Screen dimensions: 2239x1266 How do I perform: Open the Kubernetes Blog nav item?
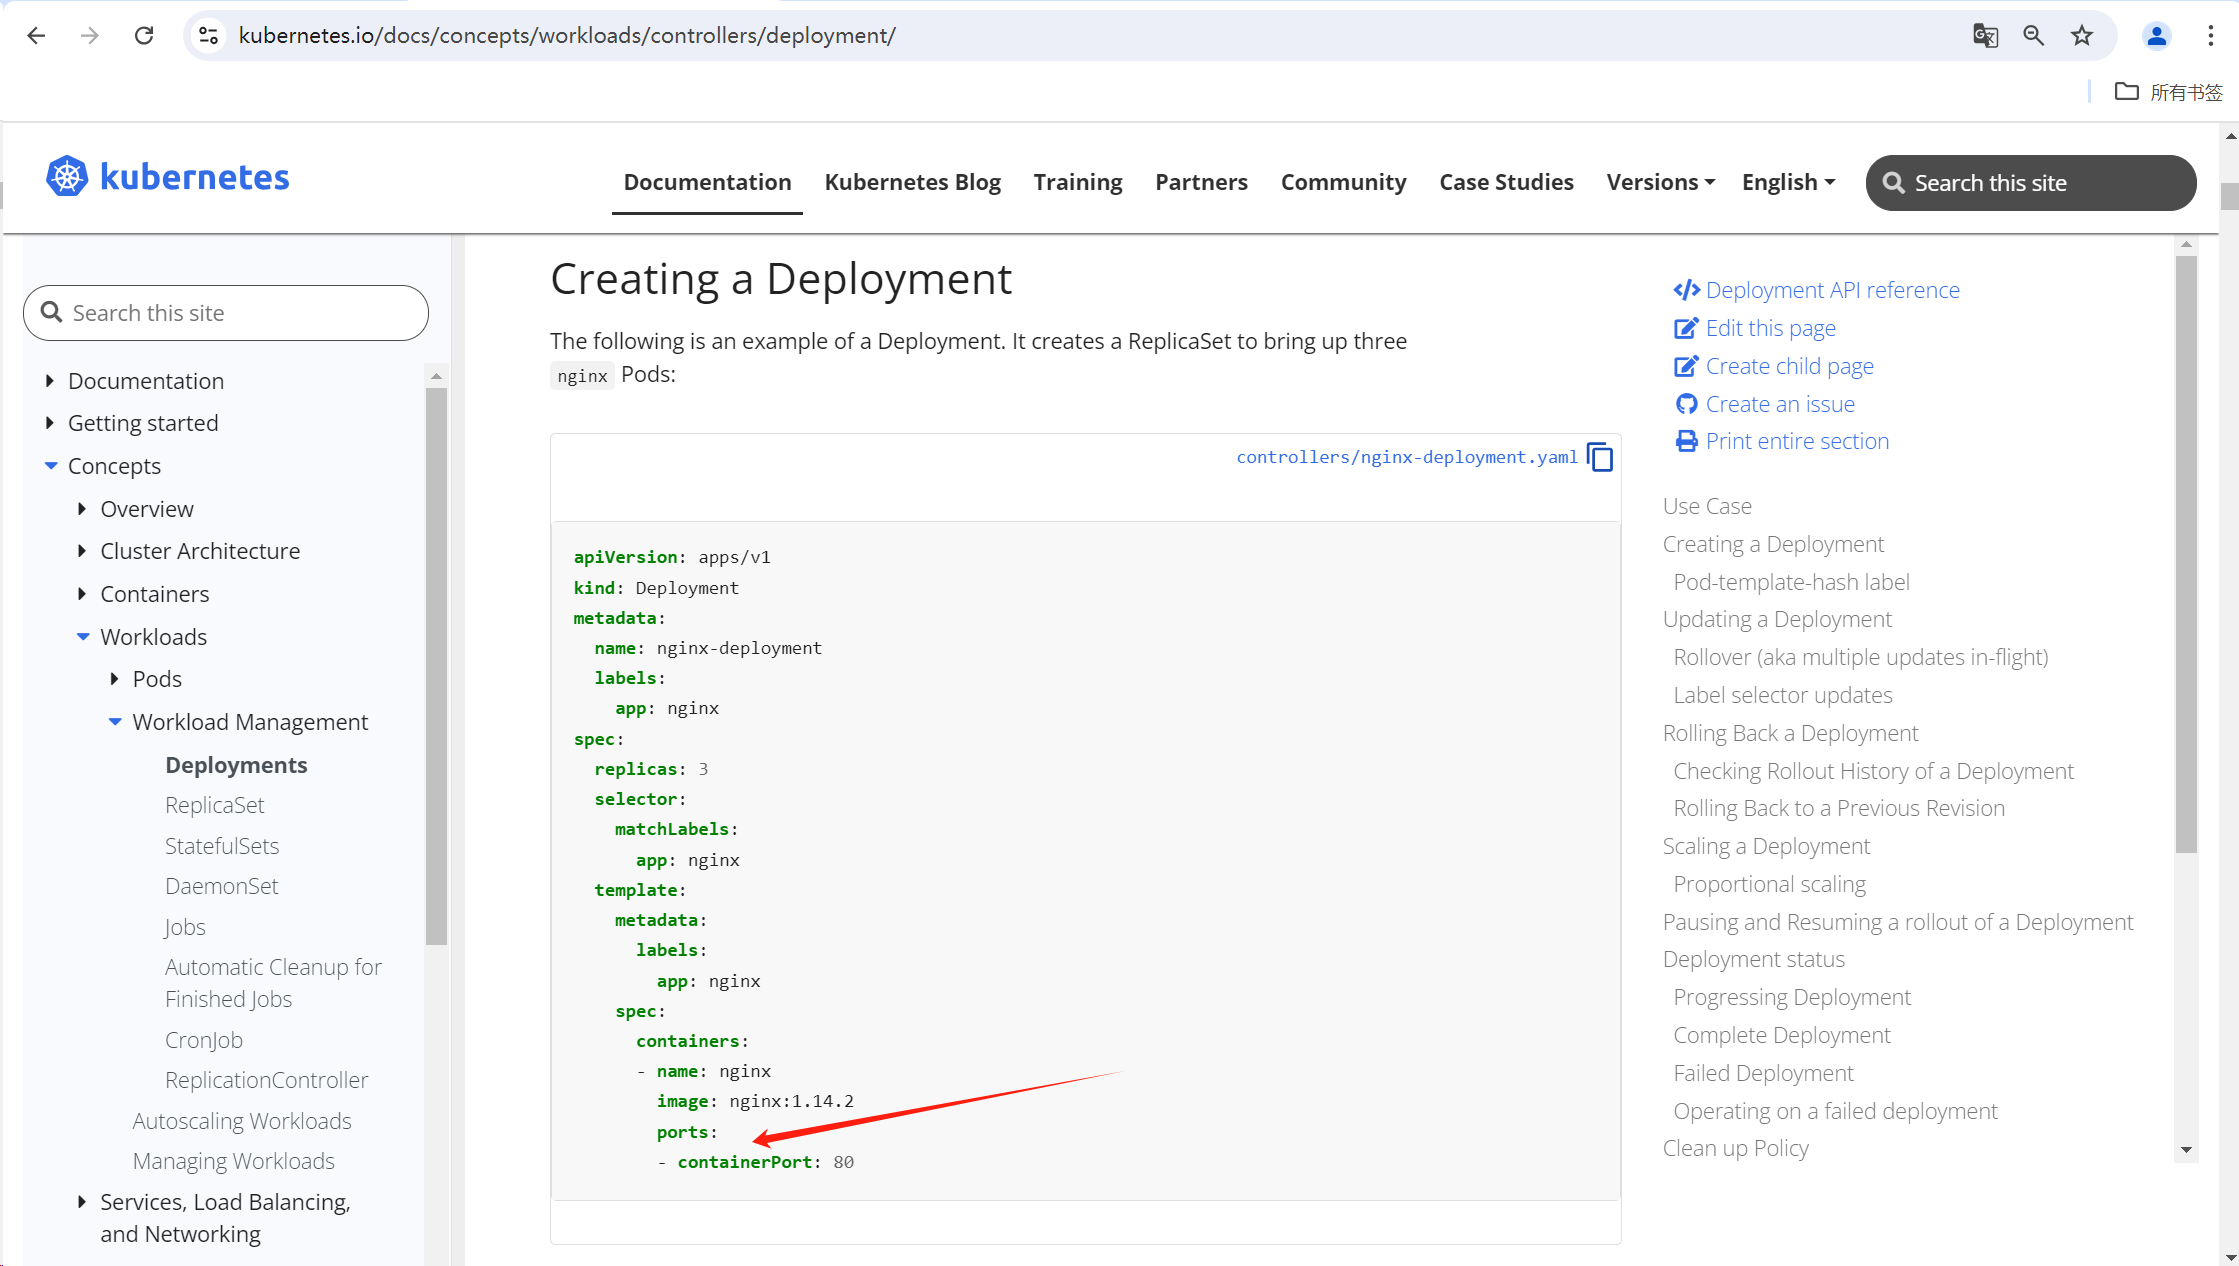point(912,182)
